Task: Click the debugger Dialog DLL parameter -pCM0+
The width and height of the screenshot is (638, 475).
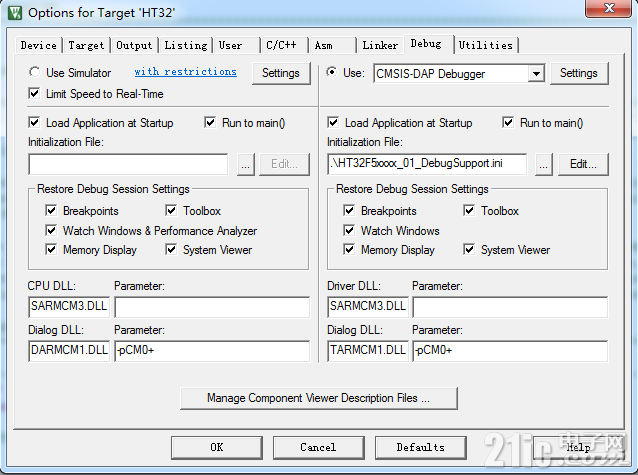Action: (x=510, y=350)
